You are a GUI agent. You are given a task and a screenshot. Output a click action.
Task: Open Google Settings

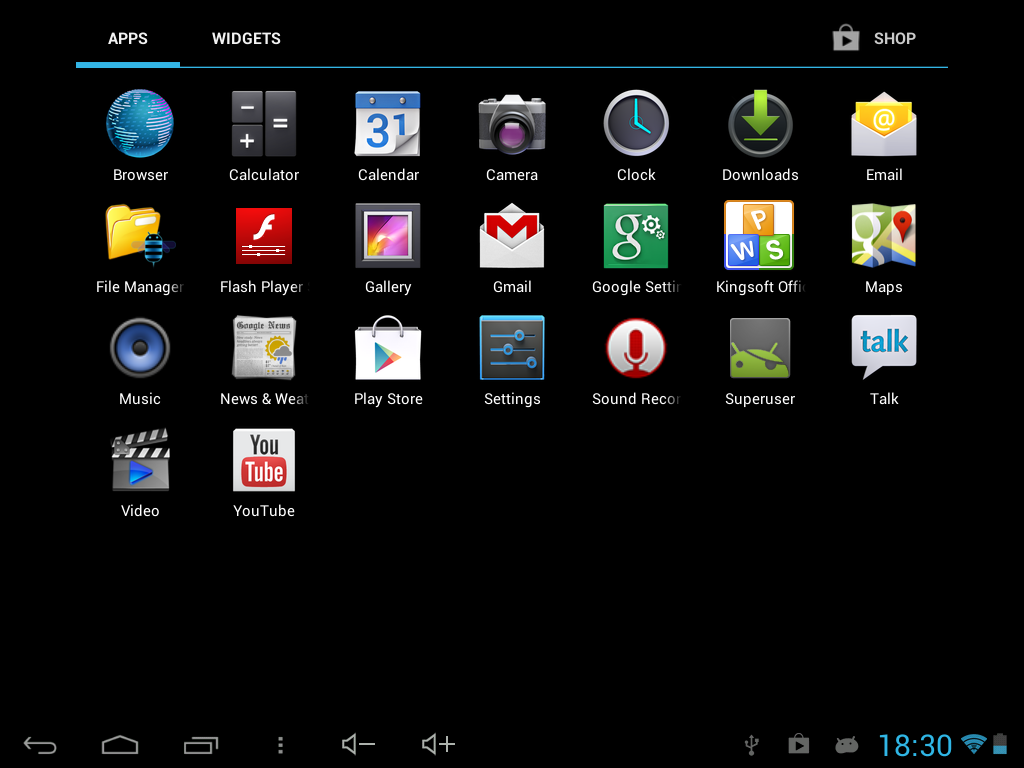[636, 248]
